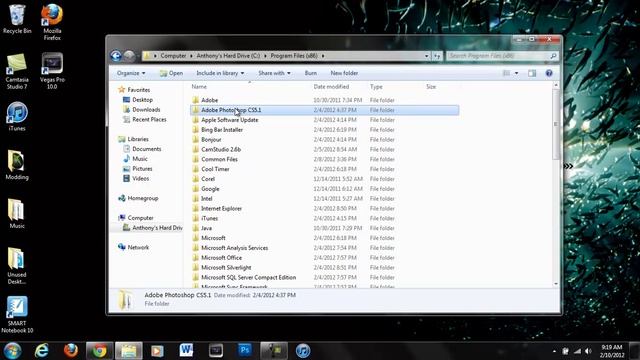Viewport: 640px width, 360px height.
Task: Open Include in library dropdown
Action: pos(220,73)
